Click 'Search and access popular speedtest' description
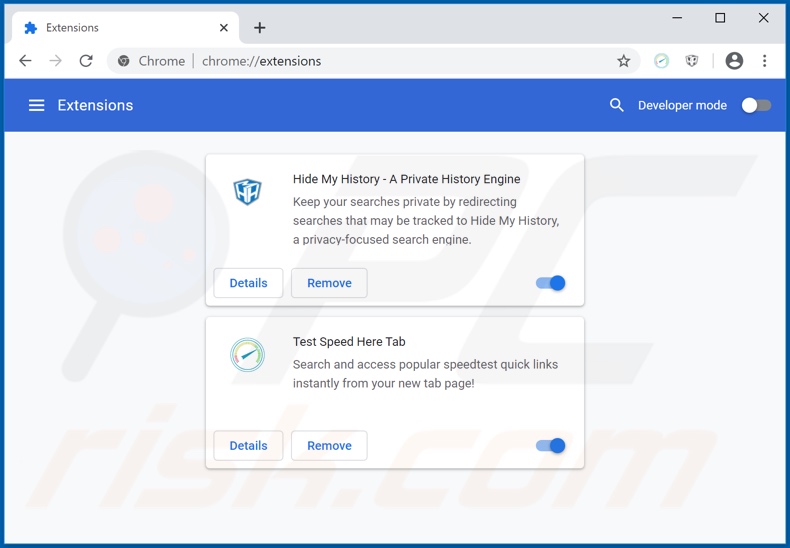 pyautogui.click(x=425, y=374)
